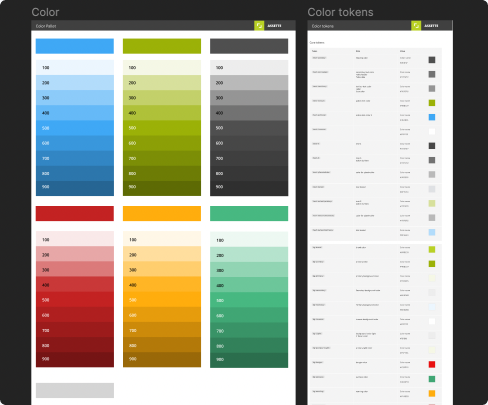Choose the olive green 500 swatch

coord(162,128)
